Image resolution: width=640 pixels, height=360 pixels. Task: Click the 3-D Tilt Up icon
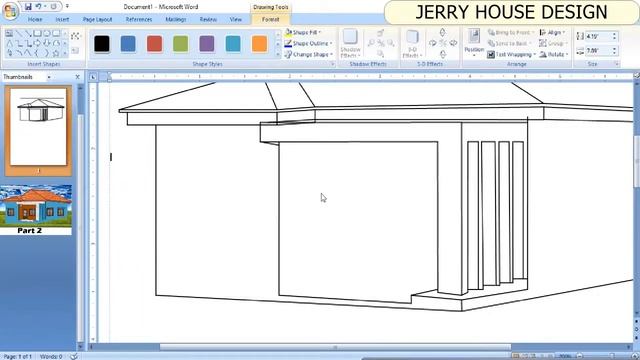(x=443, y=32)
